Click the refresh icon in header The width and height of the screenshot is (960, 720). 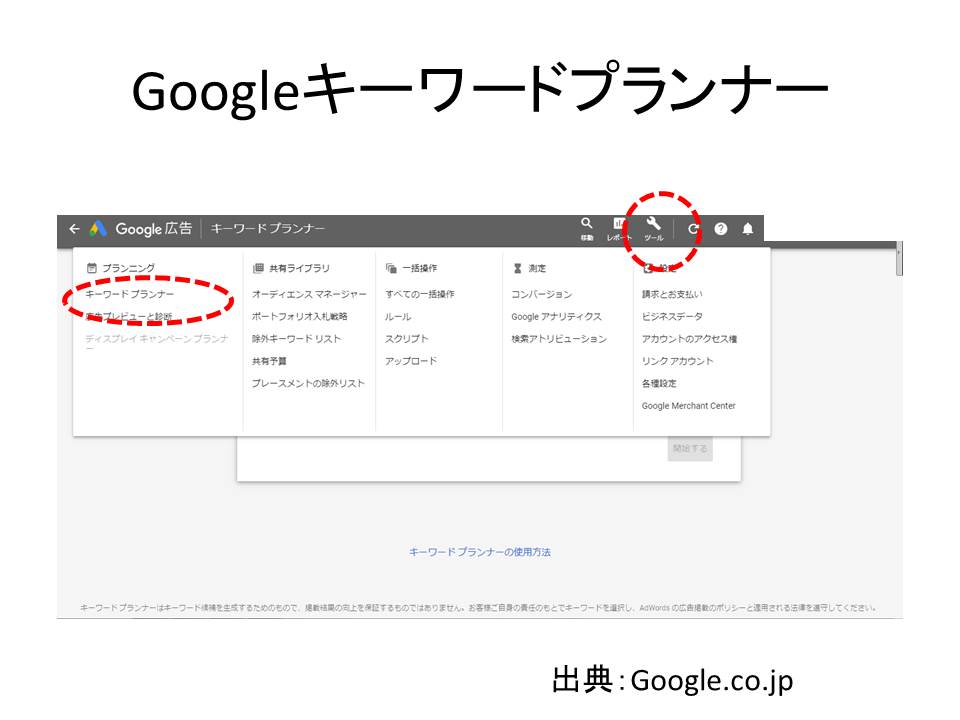tap(693, 229)
